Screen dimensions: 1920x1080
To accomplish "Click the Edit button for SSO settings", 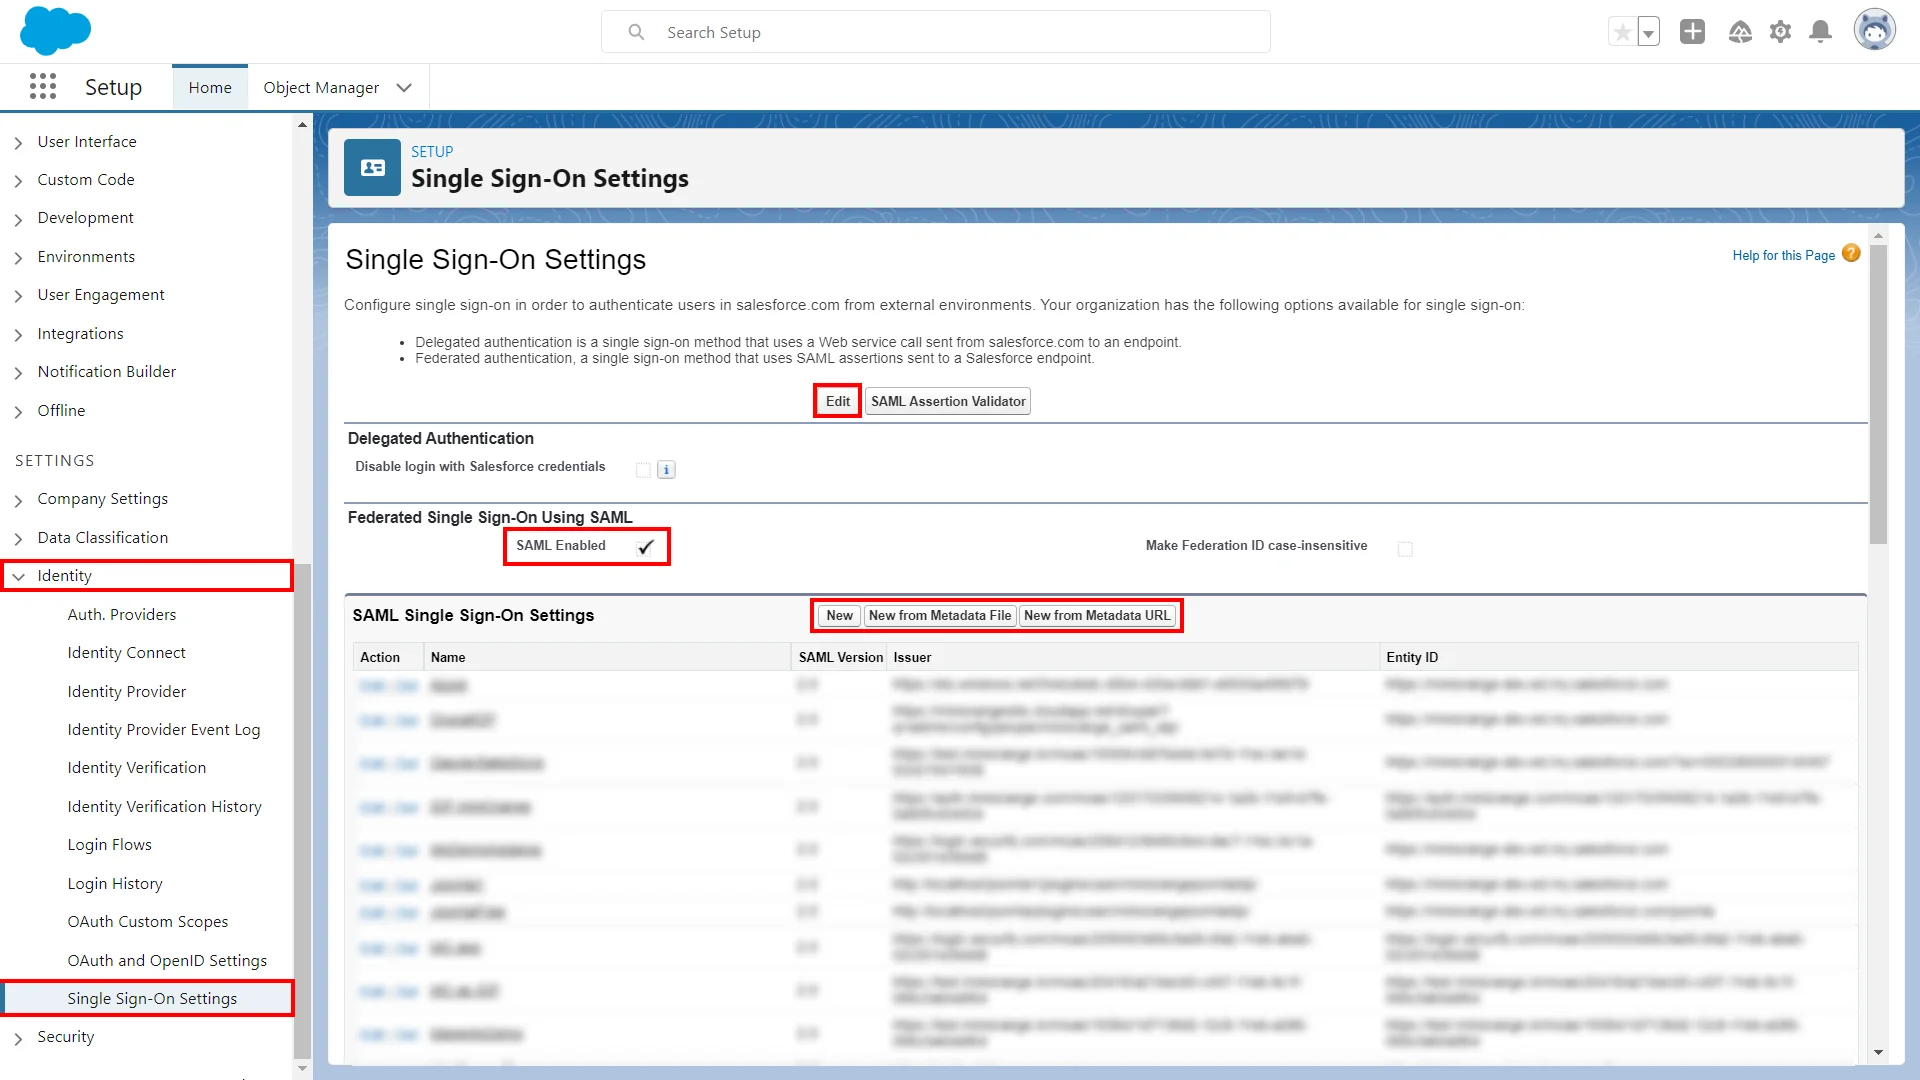I will click(836, 400).
